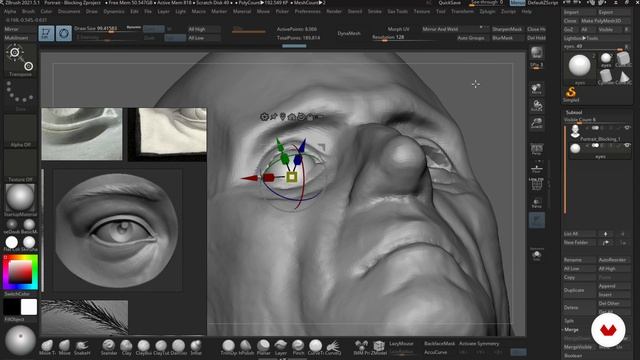Adjust the Draw Size slider
This screenshot has height=360, width=640.
[107, 29]
